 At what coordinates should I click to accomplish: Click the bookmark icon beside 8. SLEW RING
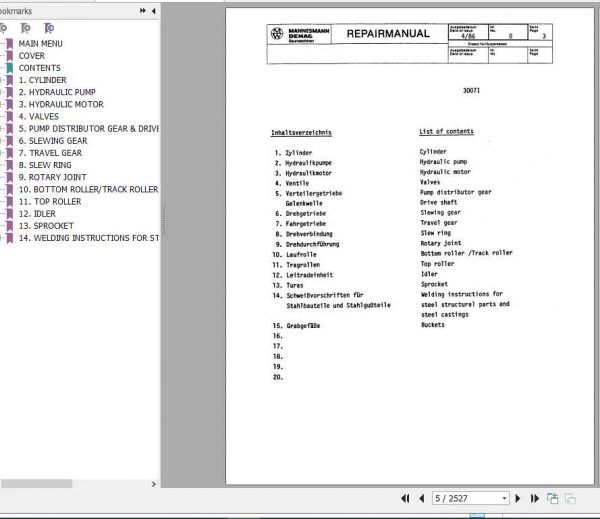tap(10, 165)
